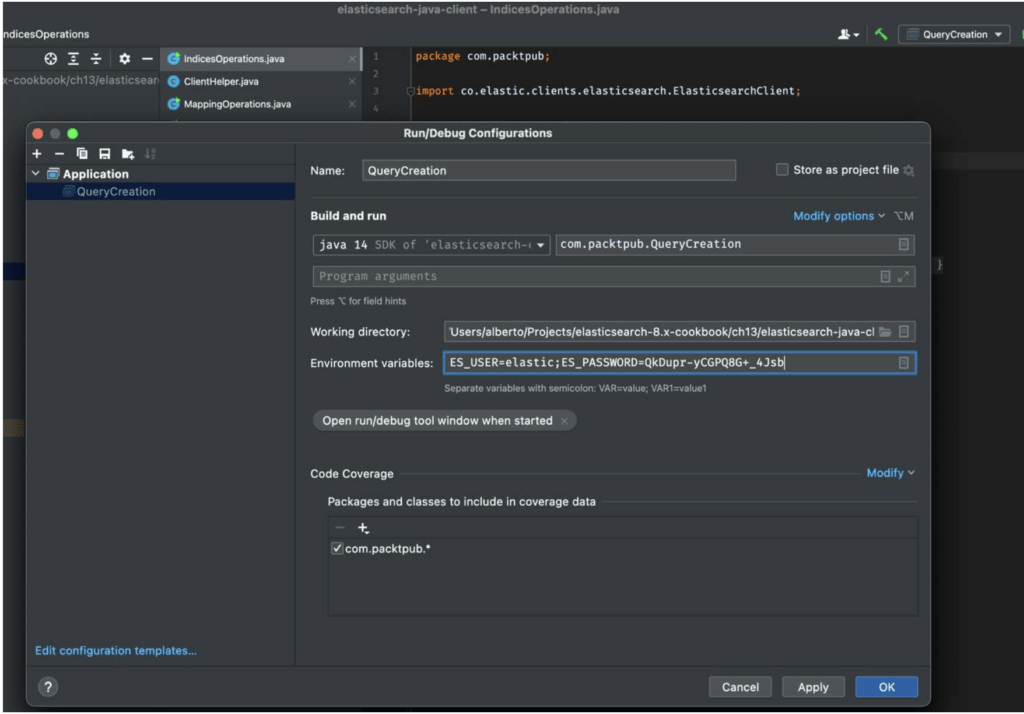The width and height of the screenshot is (1024, 714).
Task: Copy the QueryCreation configuration via the copy icon
Action: [x=82, y=153]
